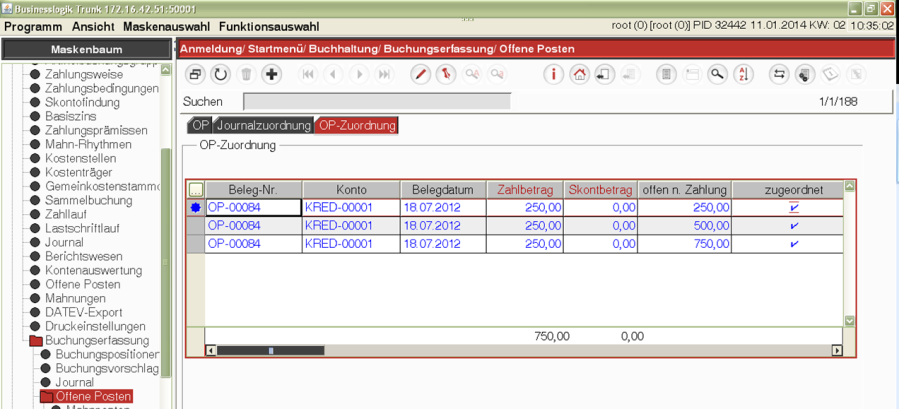Toggle zugeordnet checkbox in the 750,00 open row
This screenshot has height=409, width=899.
pyautogui.click(x=794, y=244)
